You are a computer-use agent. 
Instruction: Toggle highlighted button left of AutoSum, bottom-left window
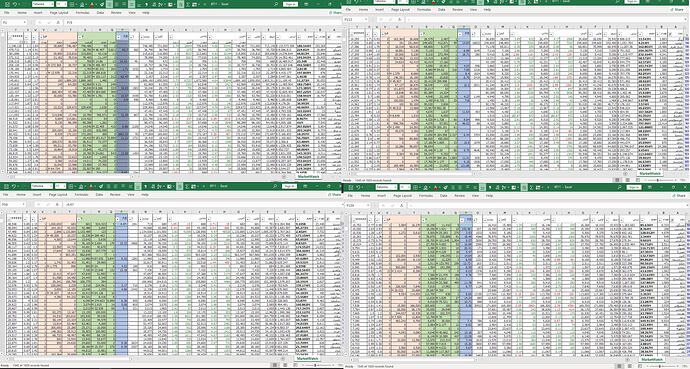click(180, 186)
